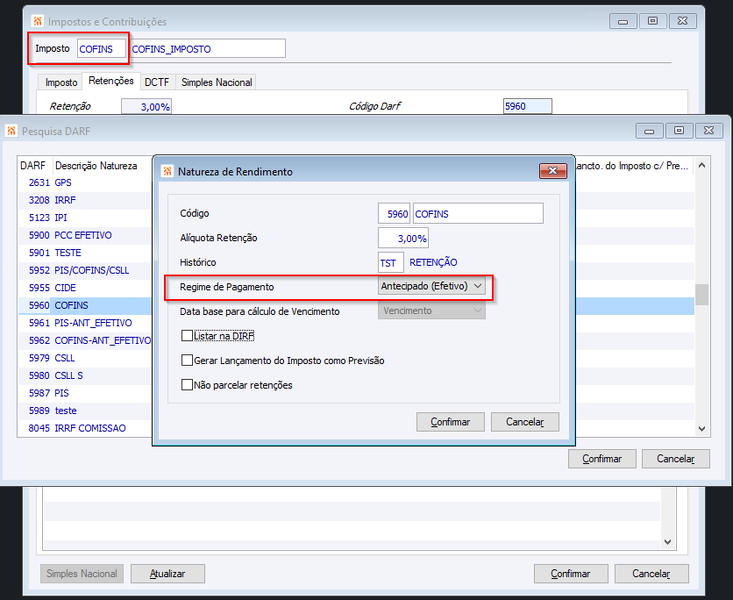This screenshot has width=733, height=600.
Task: Cancel the Natureza de Rendimento dialog
Action: 525,422
